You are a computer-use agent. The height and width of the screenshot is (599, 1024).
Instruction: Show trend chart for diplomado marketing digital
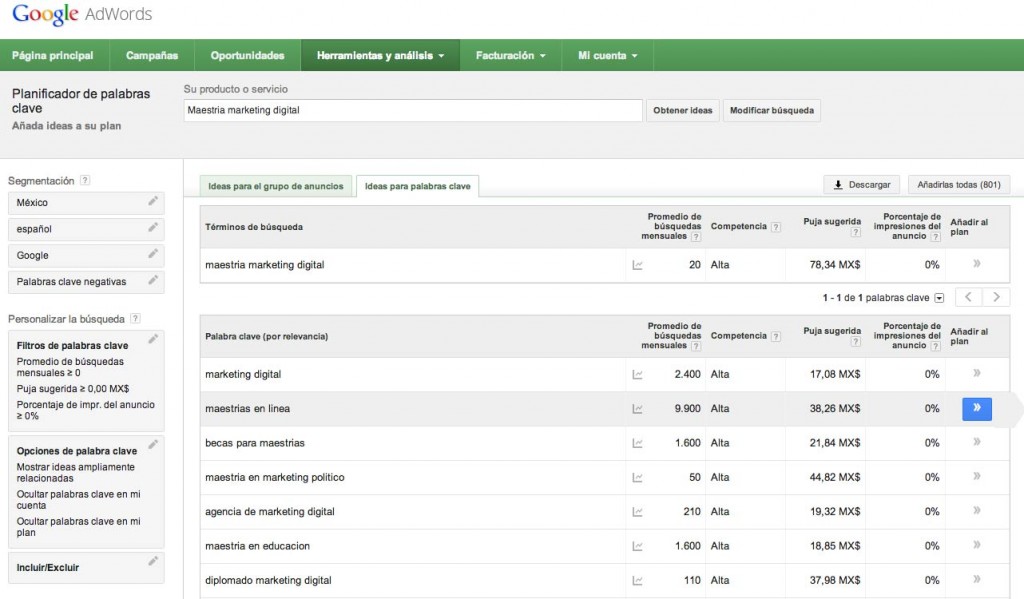click(637, 581)
